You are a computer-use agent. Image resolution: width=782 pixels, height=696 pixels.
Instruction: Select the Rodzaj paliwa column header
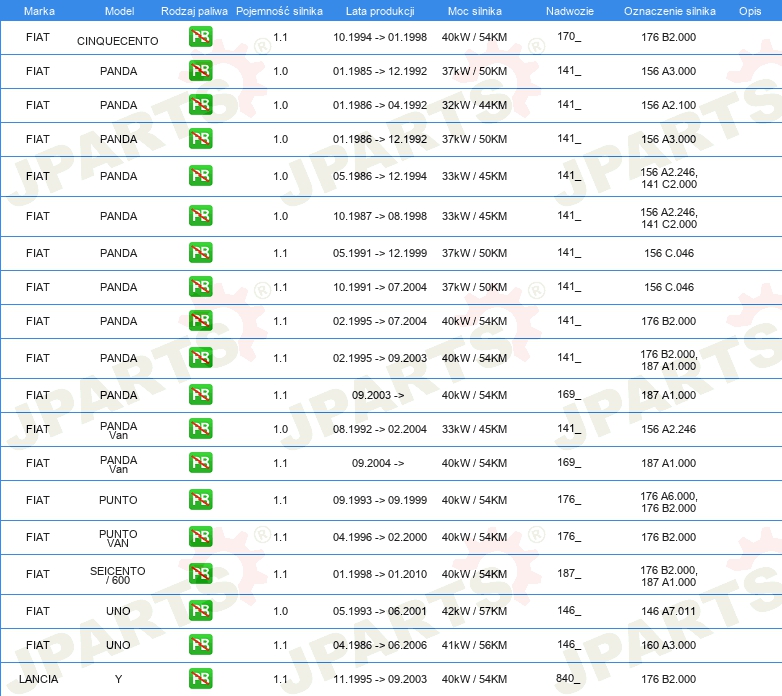[194, 11]
